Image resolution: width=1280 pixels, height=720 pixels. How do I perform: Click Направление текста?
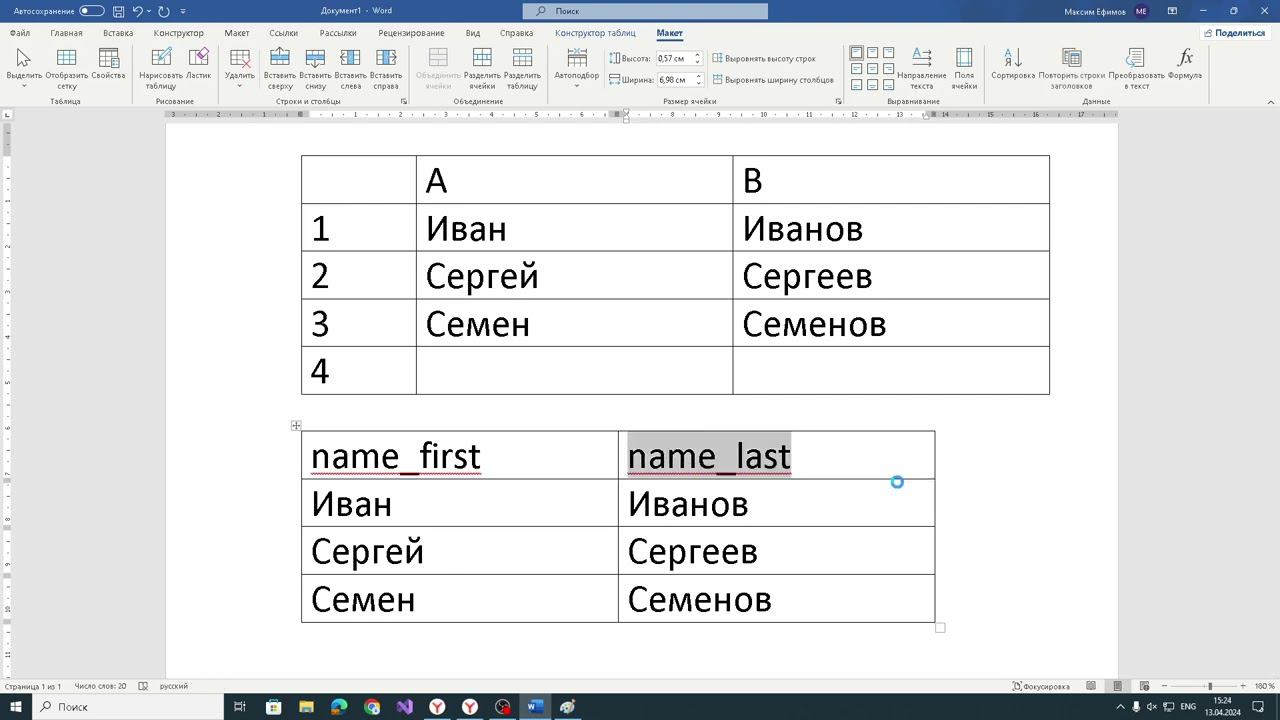pyautogui.click(x=922, y=68)
